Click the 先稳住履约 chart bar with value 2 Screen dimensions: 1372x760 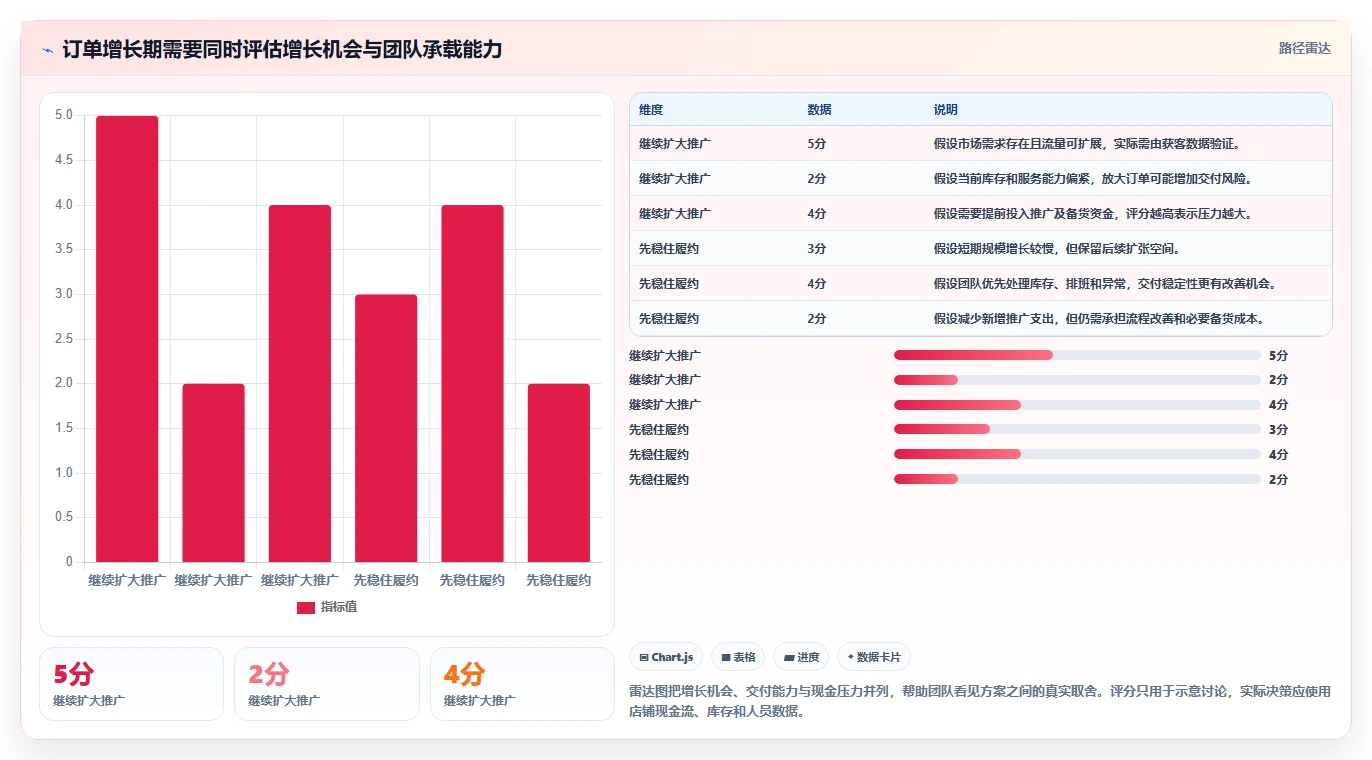(x=559, y=473)
